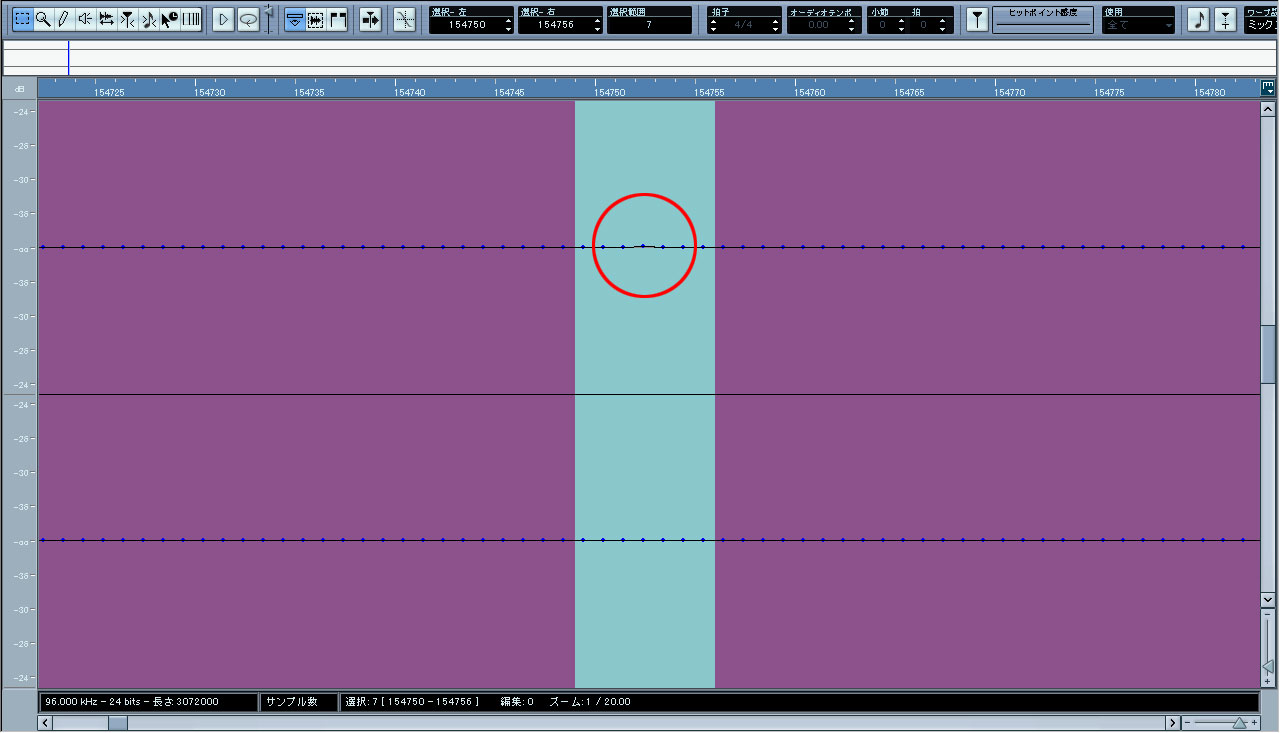Toggle Autoscroll button

(371, 19)
